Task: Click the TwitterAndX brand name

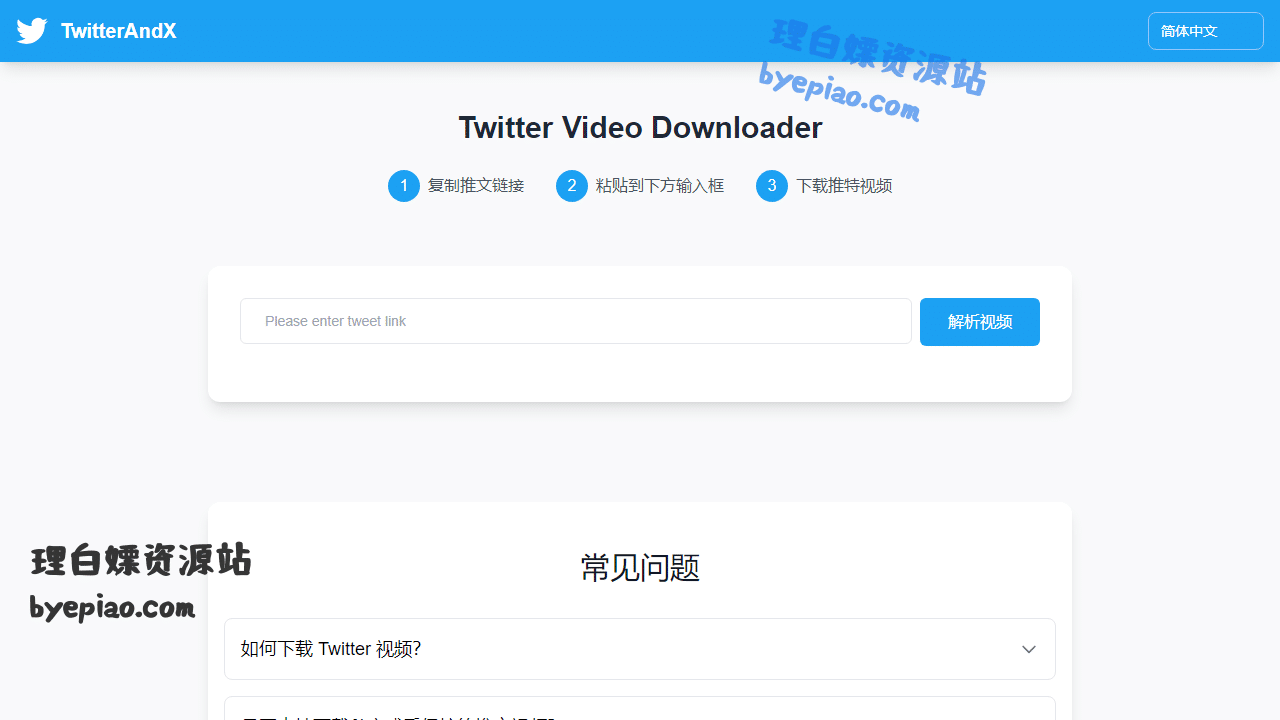Action: point(118,31)
